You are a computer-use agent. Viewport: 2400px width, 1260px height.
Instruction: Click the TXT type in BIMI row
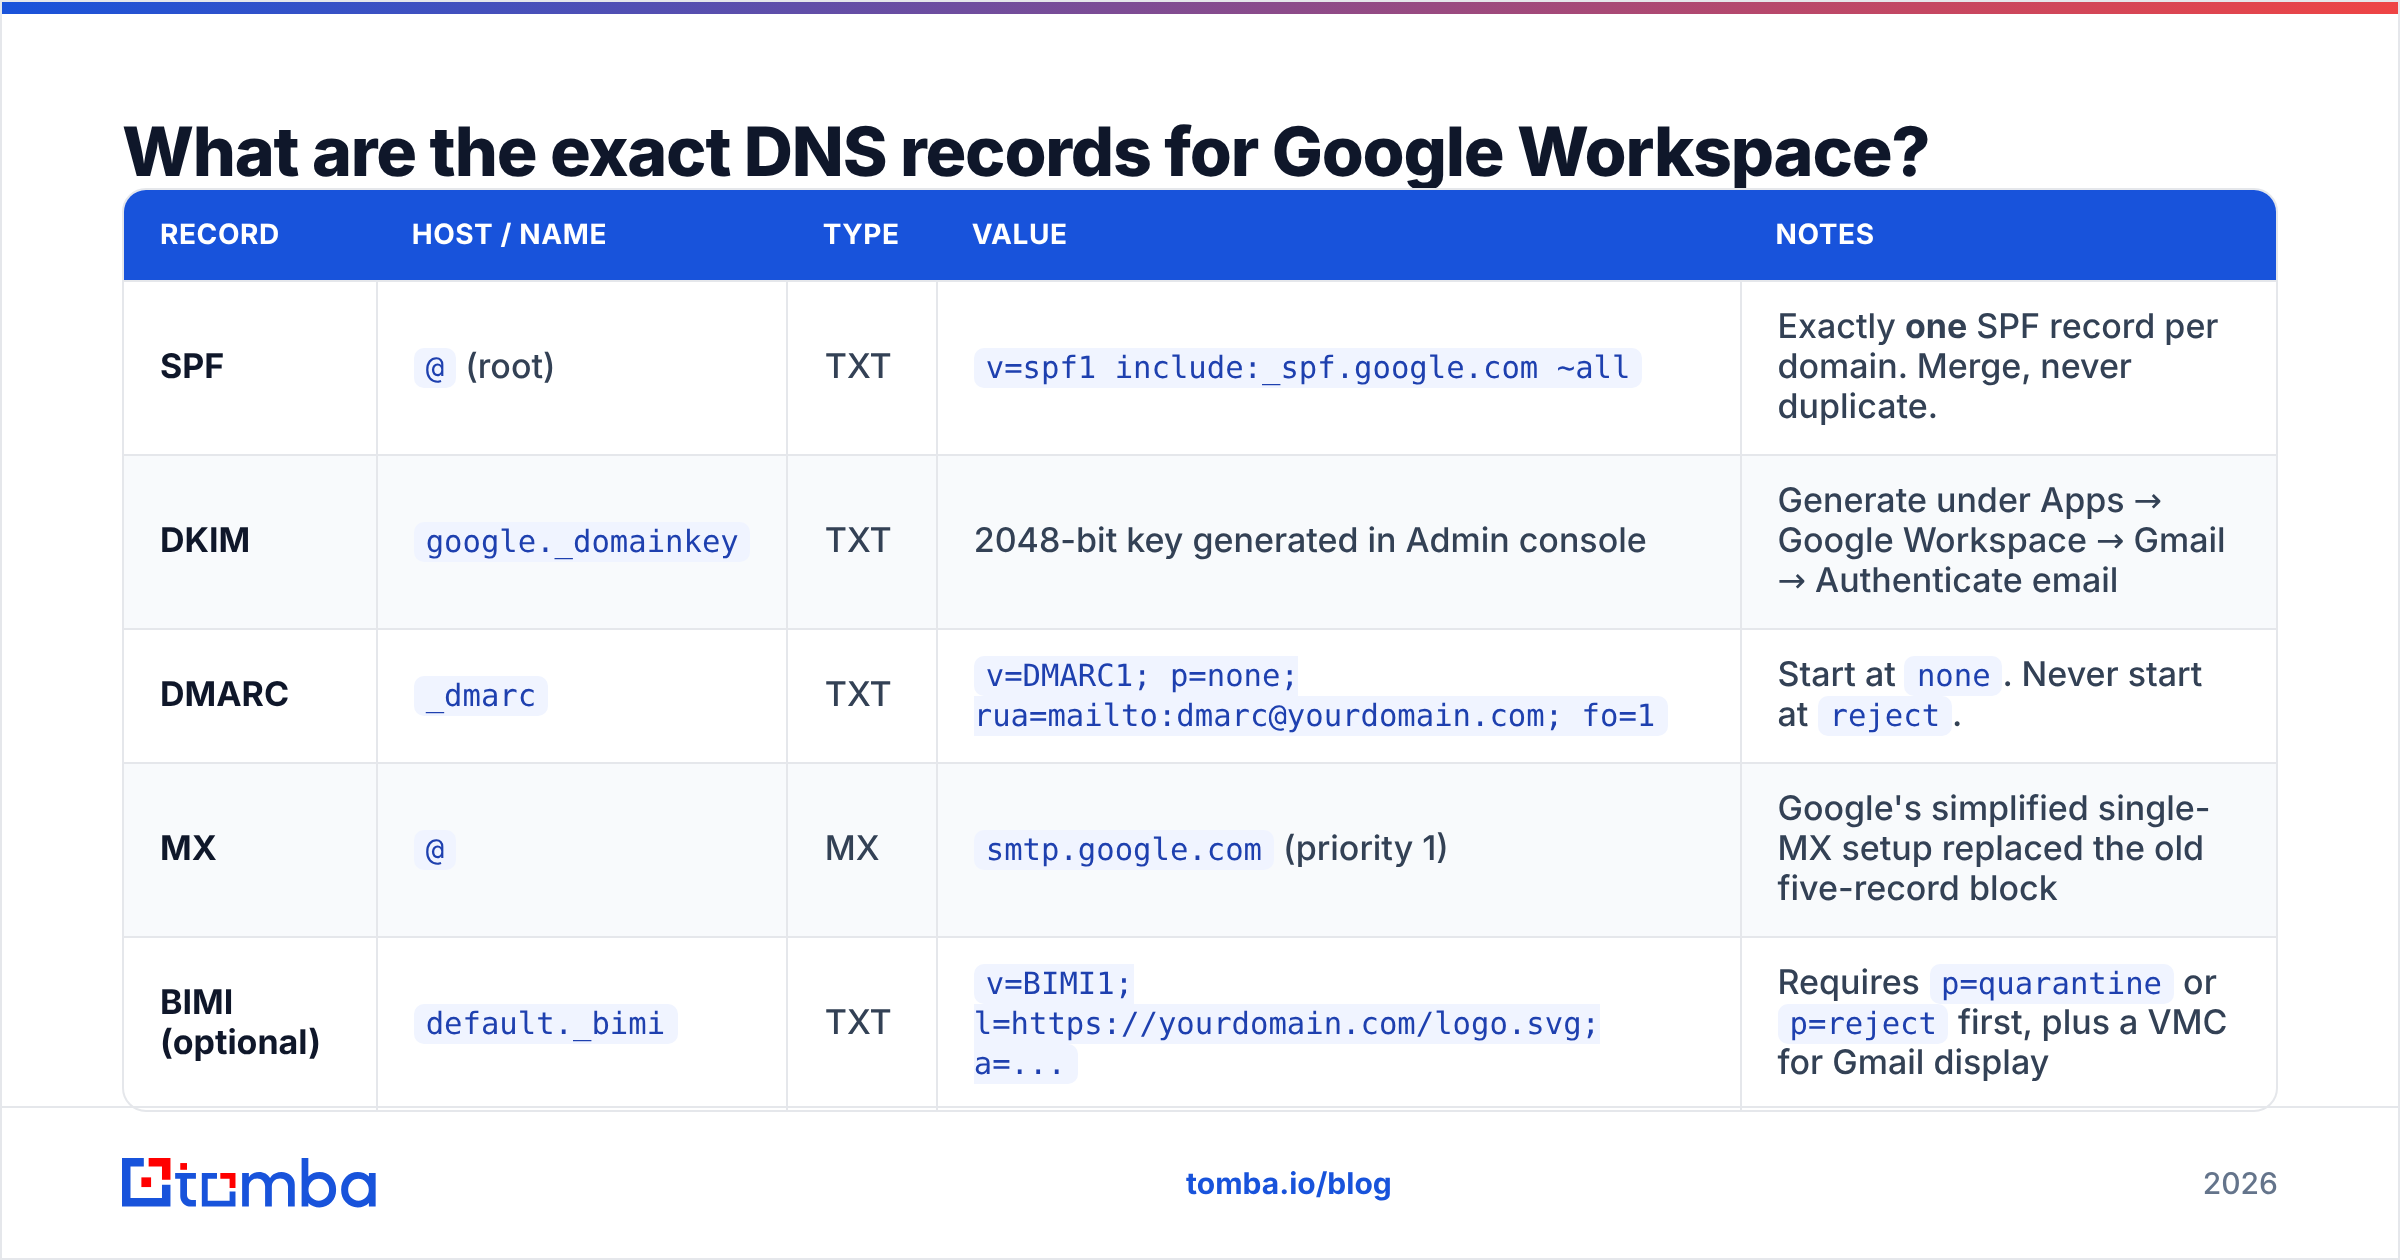[x=858, y=1023]
